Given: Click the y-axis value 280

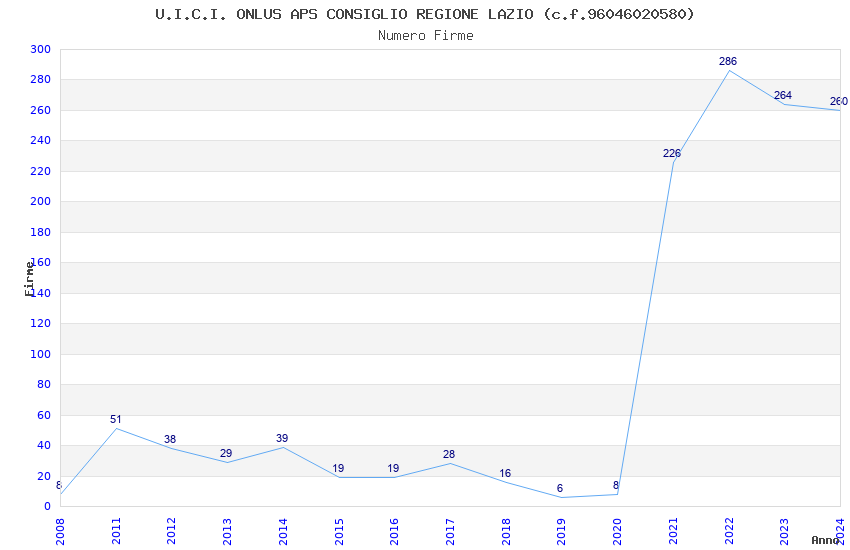Looking at the screenshot, I should tap(41, 80).
